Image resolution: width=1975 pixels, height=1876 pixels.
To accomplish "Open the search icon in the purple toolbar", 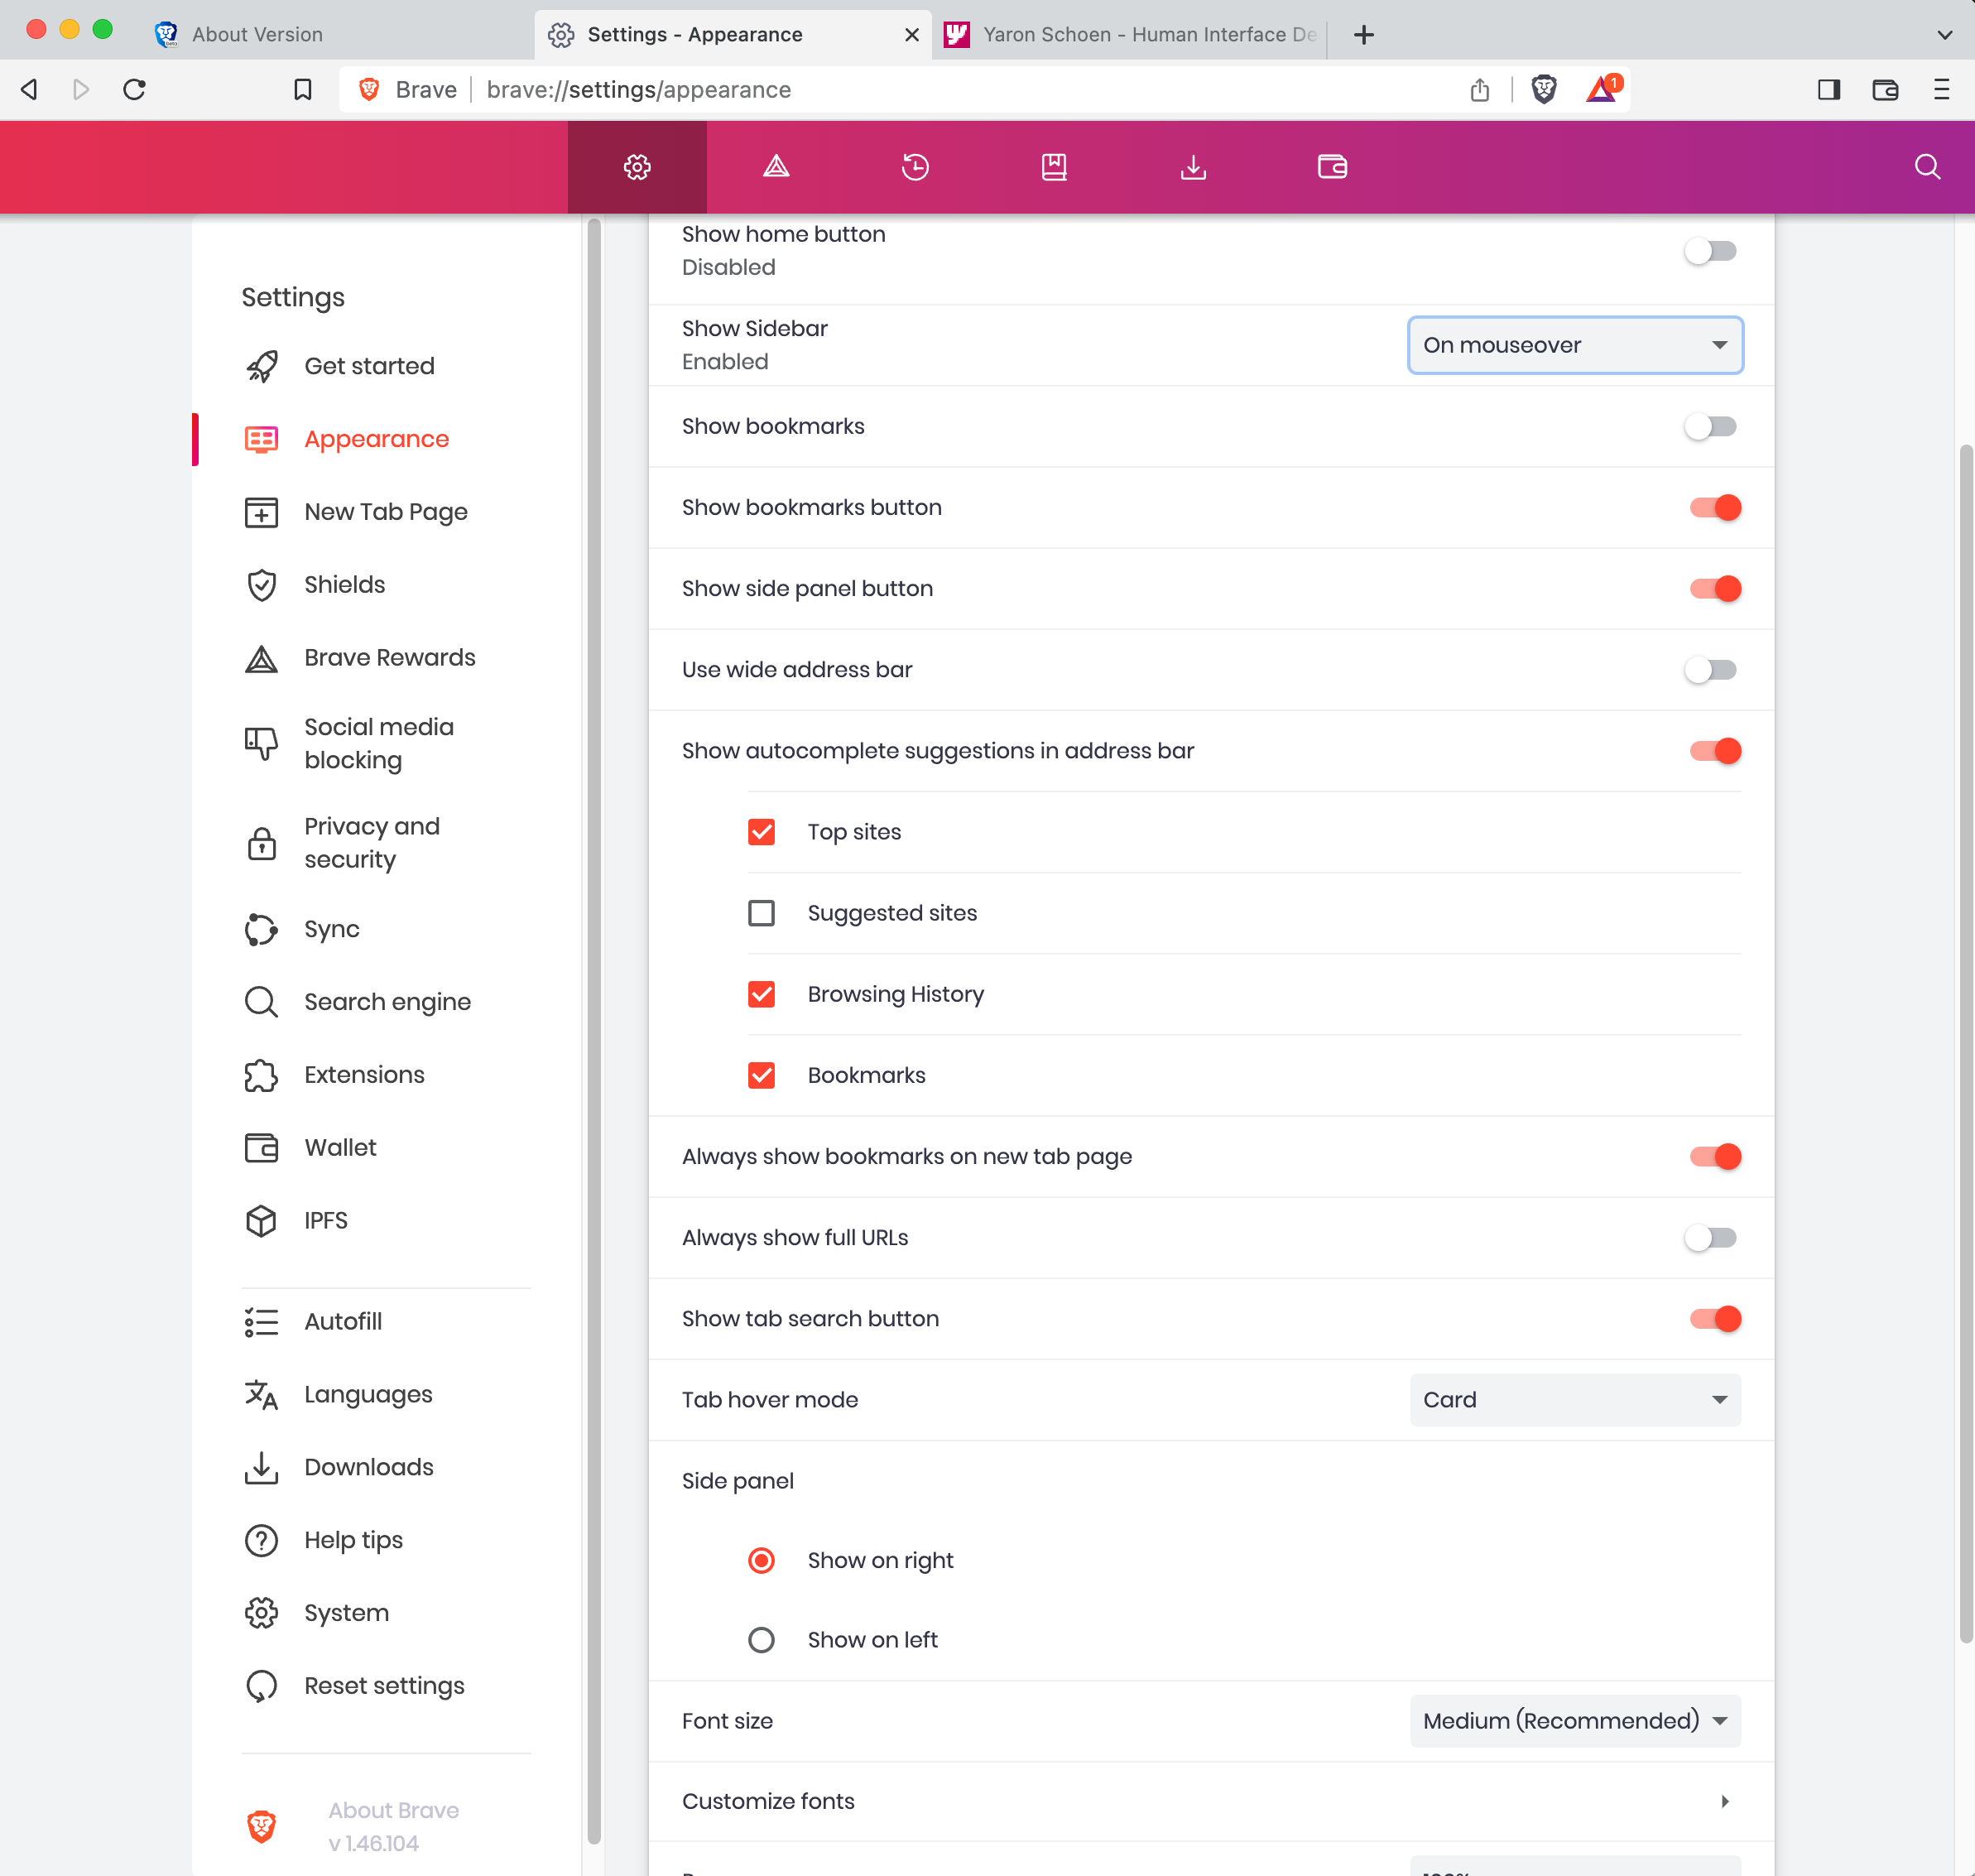I will pos(1926,167).
